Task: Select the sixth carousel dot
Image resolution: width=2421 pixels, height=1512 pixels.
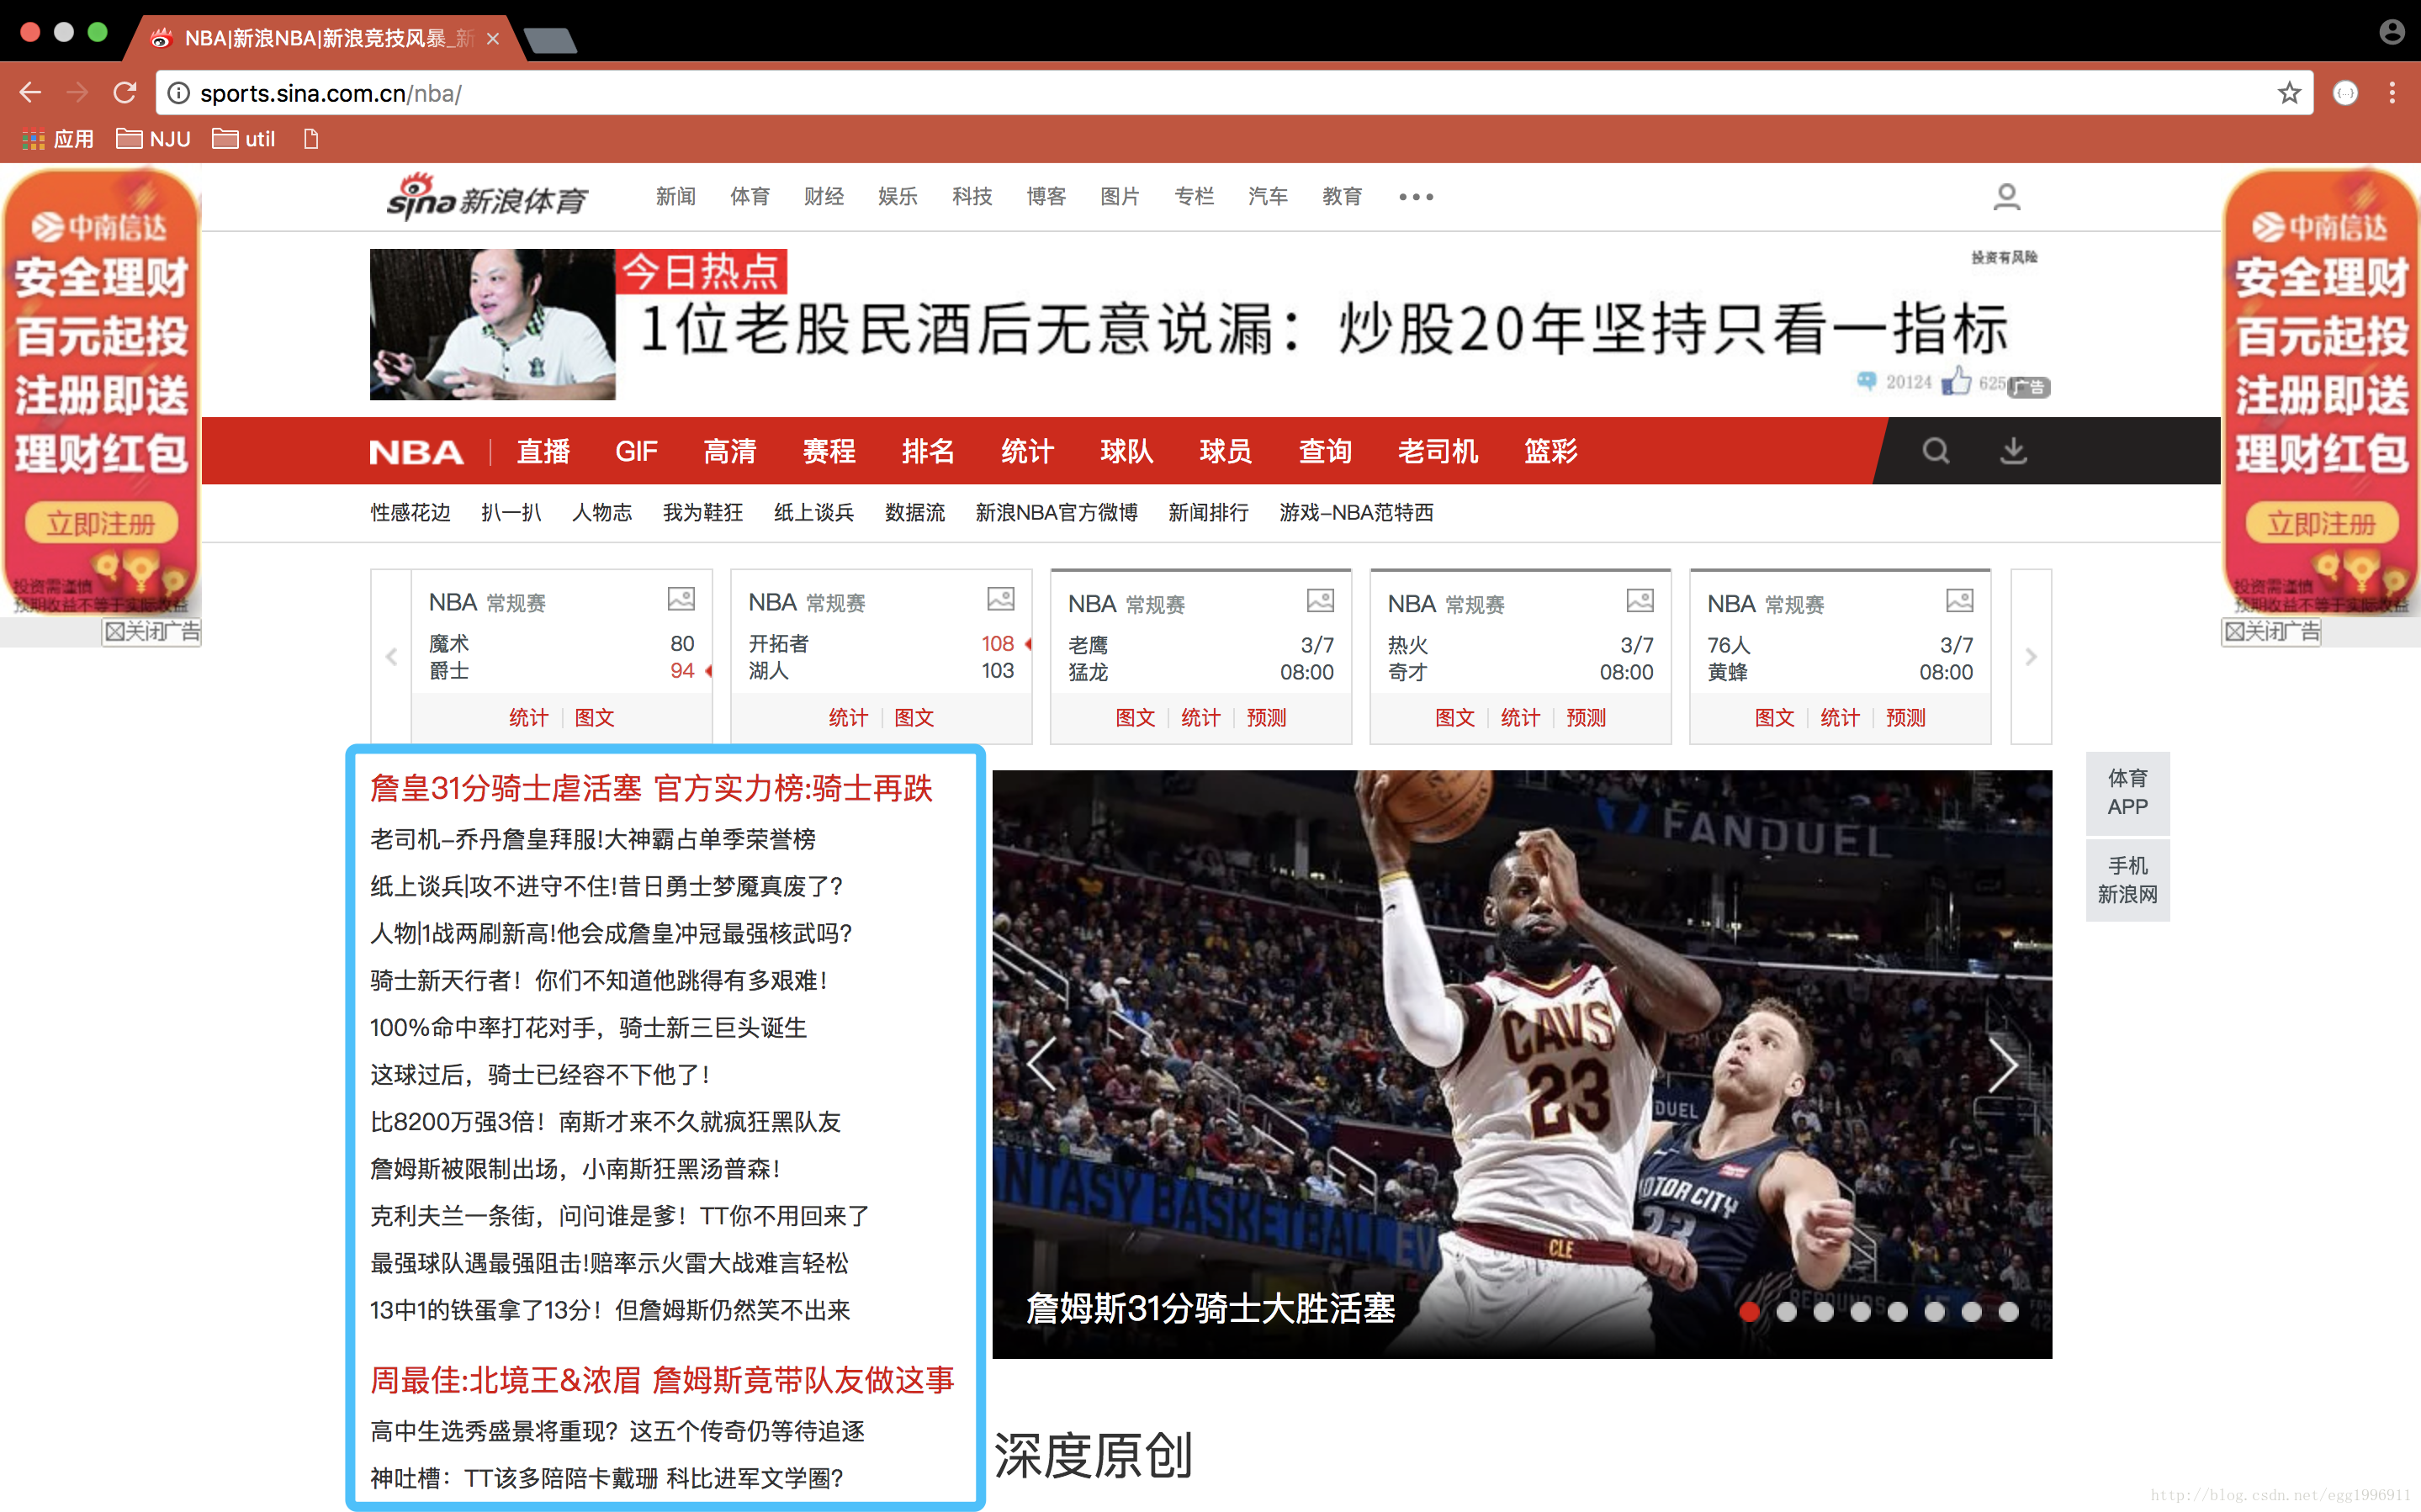Action: [x=1934, y=1311]
